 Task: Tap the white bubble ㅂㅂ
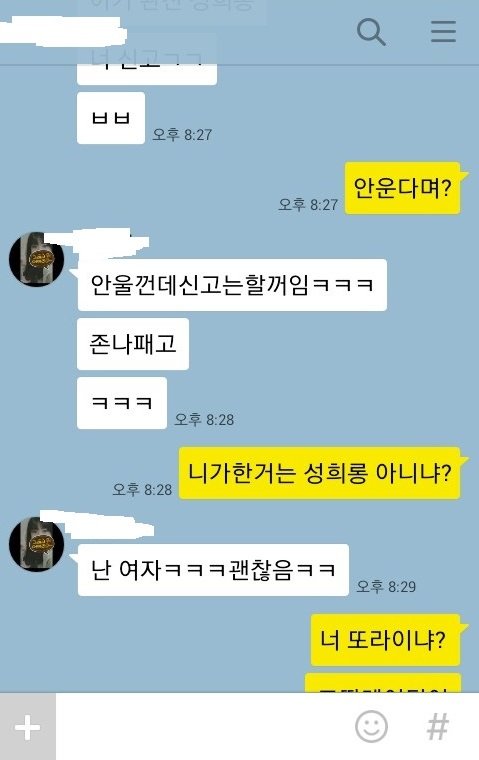pyautogui.click(x=111, y=118)
